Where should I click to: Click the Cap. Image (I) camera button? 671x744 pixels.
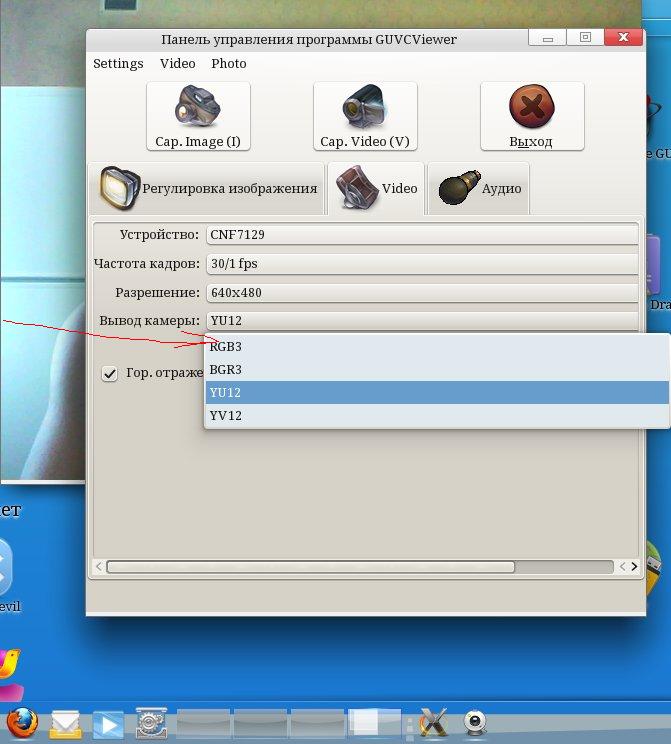(198, 116)
